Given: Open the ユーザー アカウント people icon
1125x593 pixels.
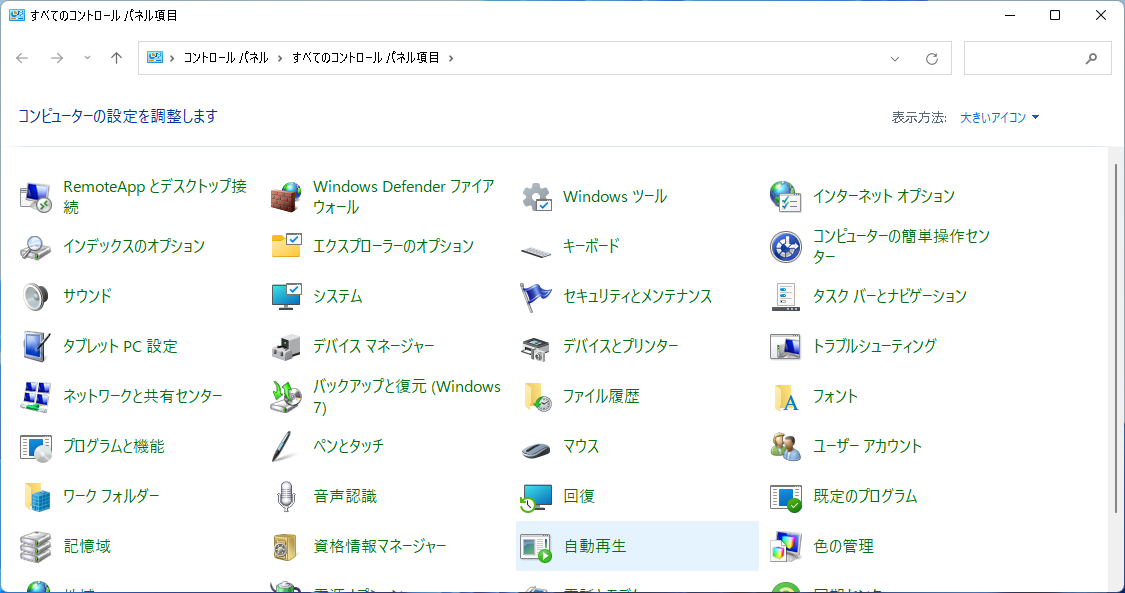Looking at the screenshot, I should [x=786, y=447].
